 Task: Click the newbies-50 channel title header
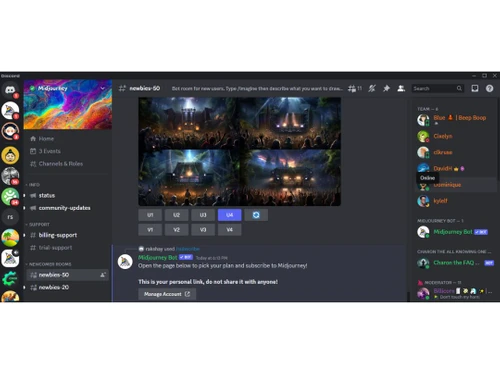click(x=145, y=88)
